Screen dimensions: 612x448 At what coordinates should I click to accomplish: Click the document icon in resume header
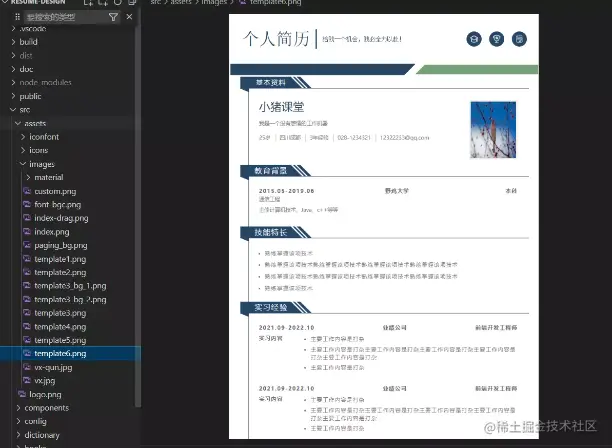point(519,39)
